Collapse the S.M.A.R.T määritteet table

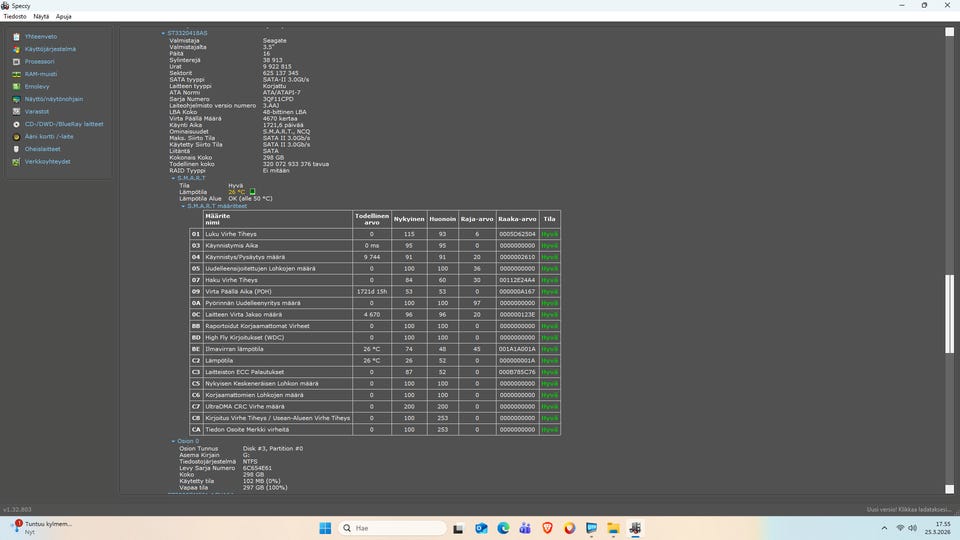coord(183,206)
